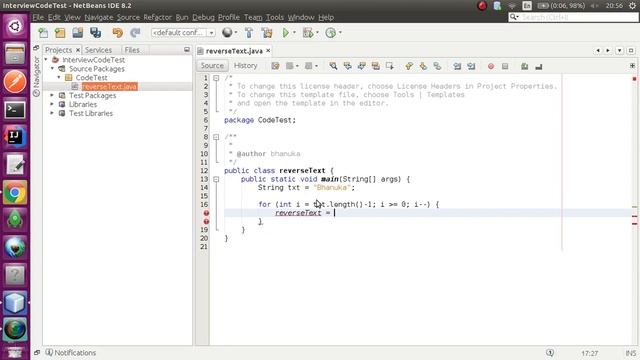
Task: Click Find Next Occurrence icon
Action: click(362, 66)
